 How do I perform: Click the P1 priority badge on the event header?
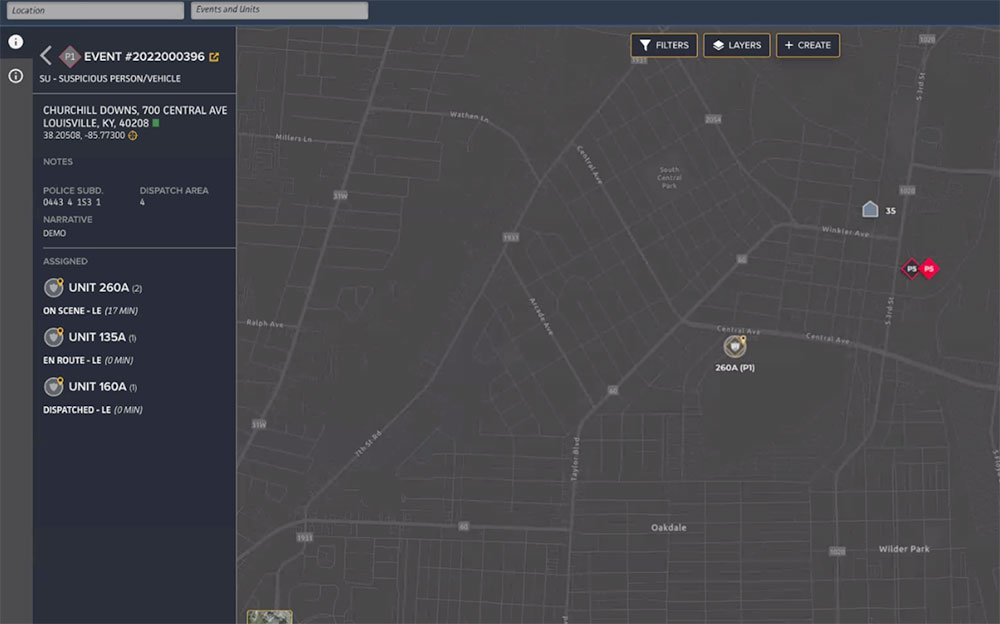coord(68,57)
